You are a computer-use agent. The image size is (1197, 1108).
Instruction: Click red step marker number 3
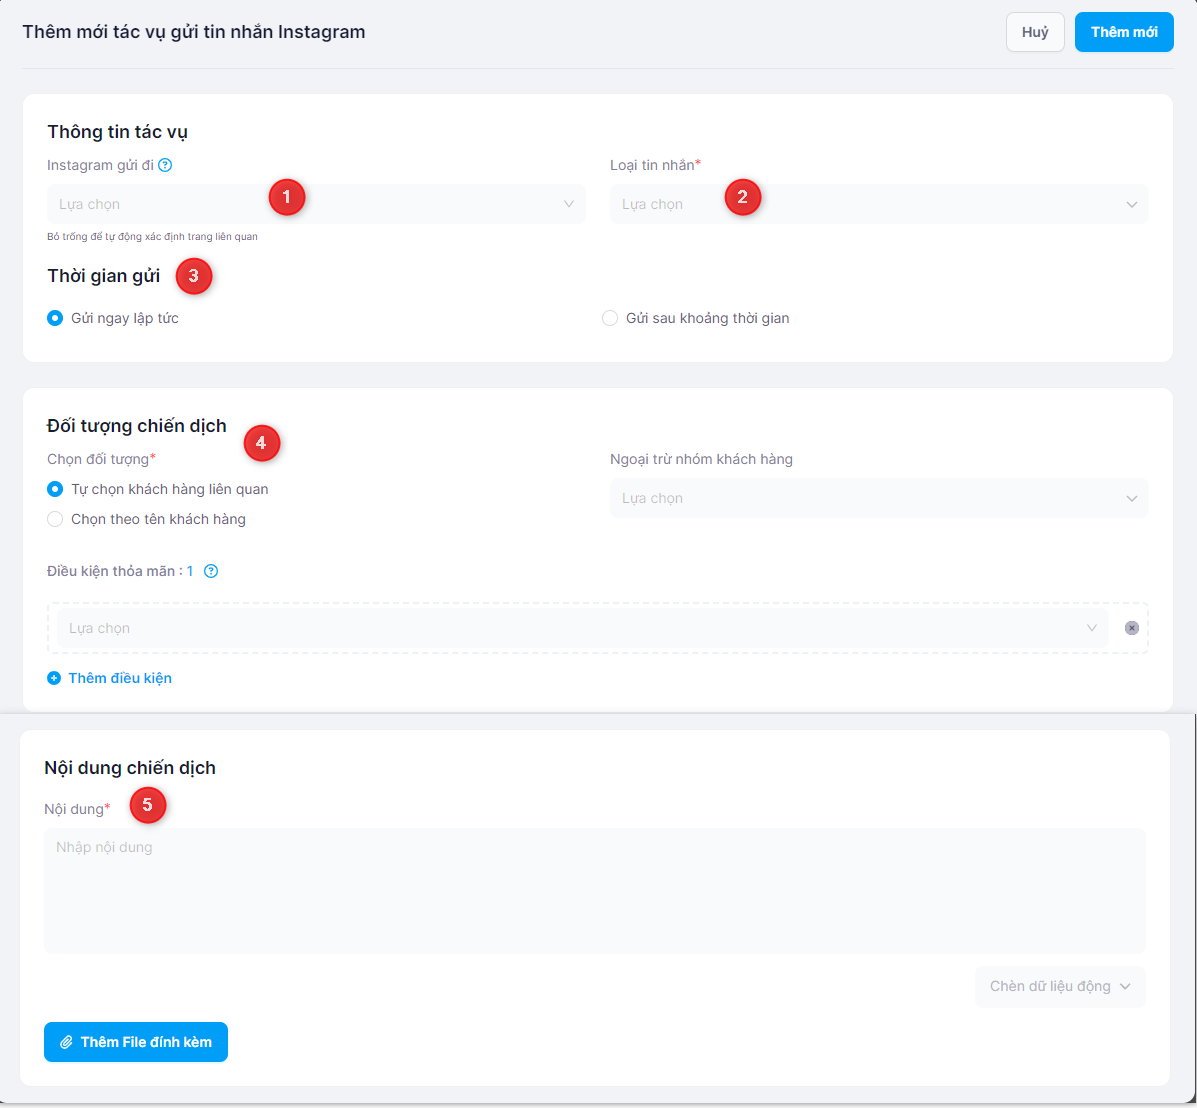point(194,276)
